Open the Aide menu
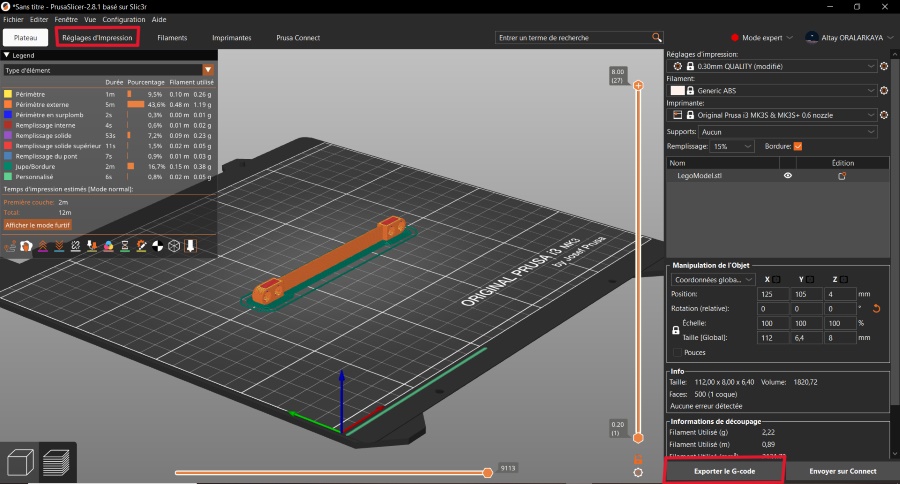The image size is (900, 484). [x=159, y=19]
